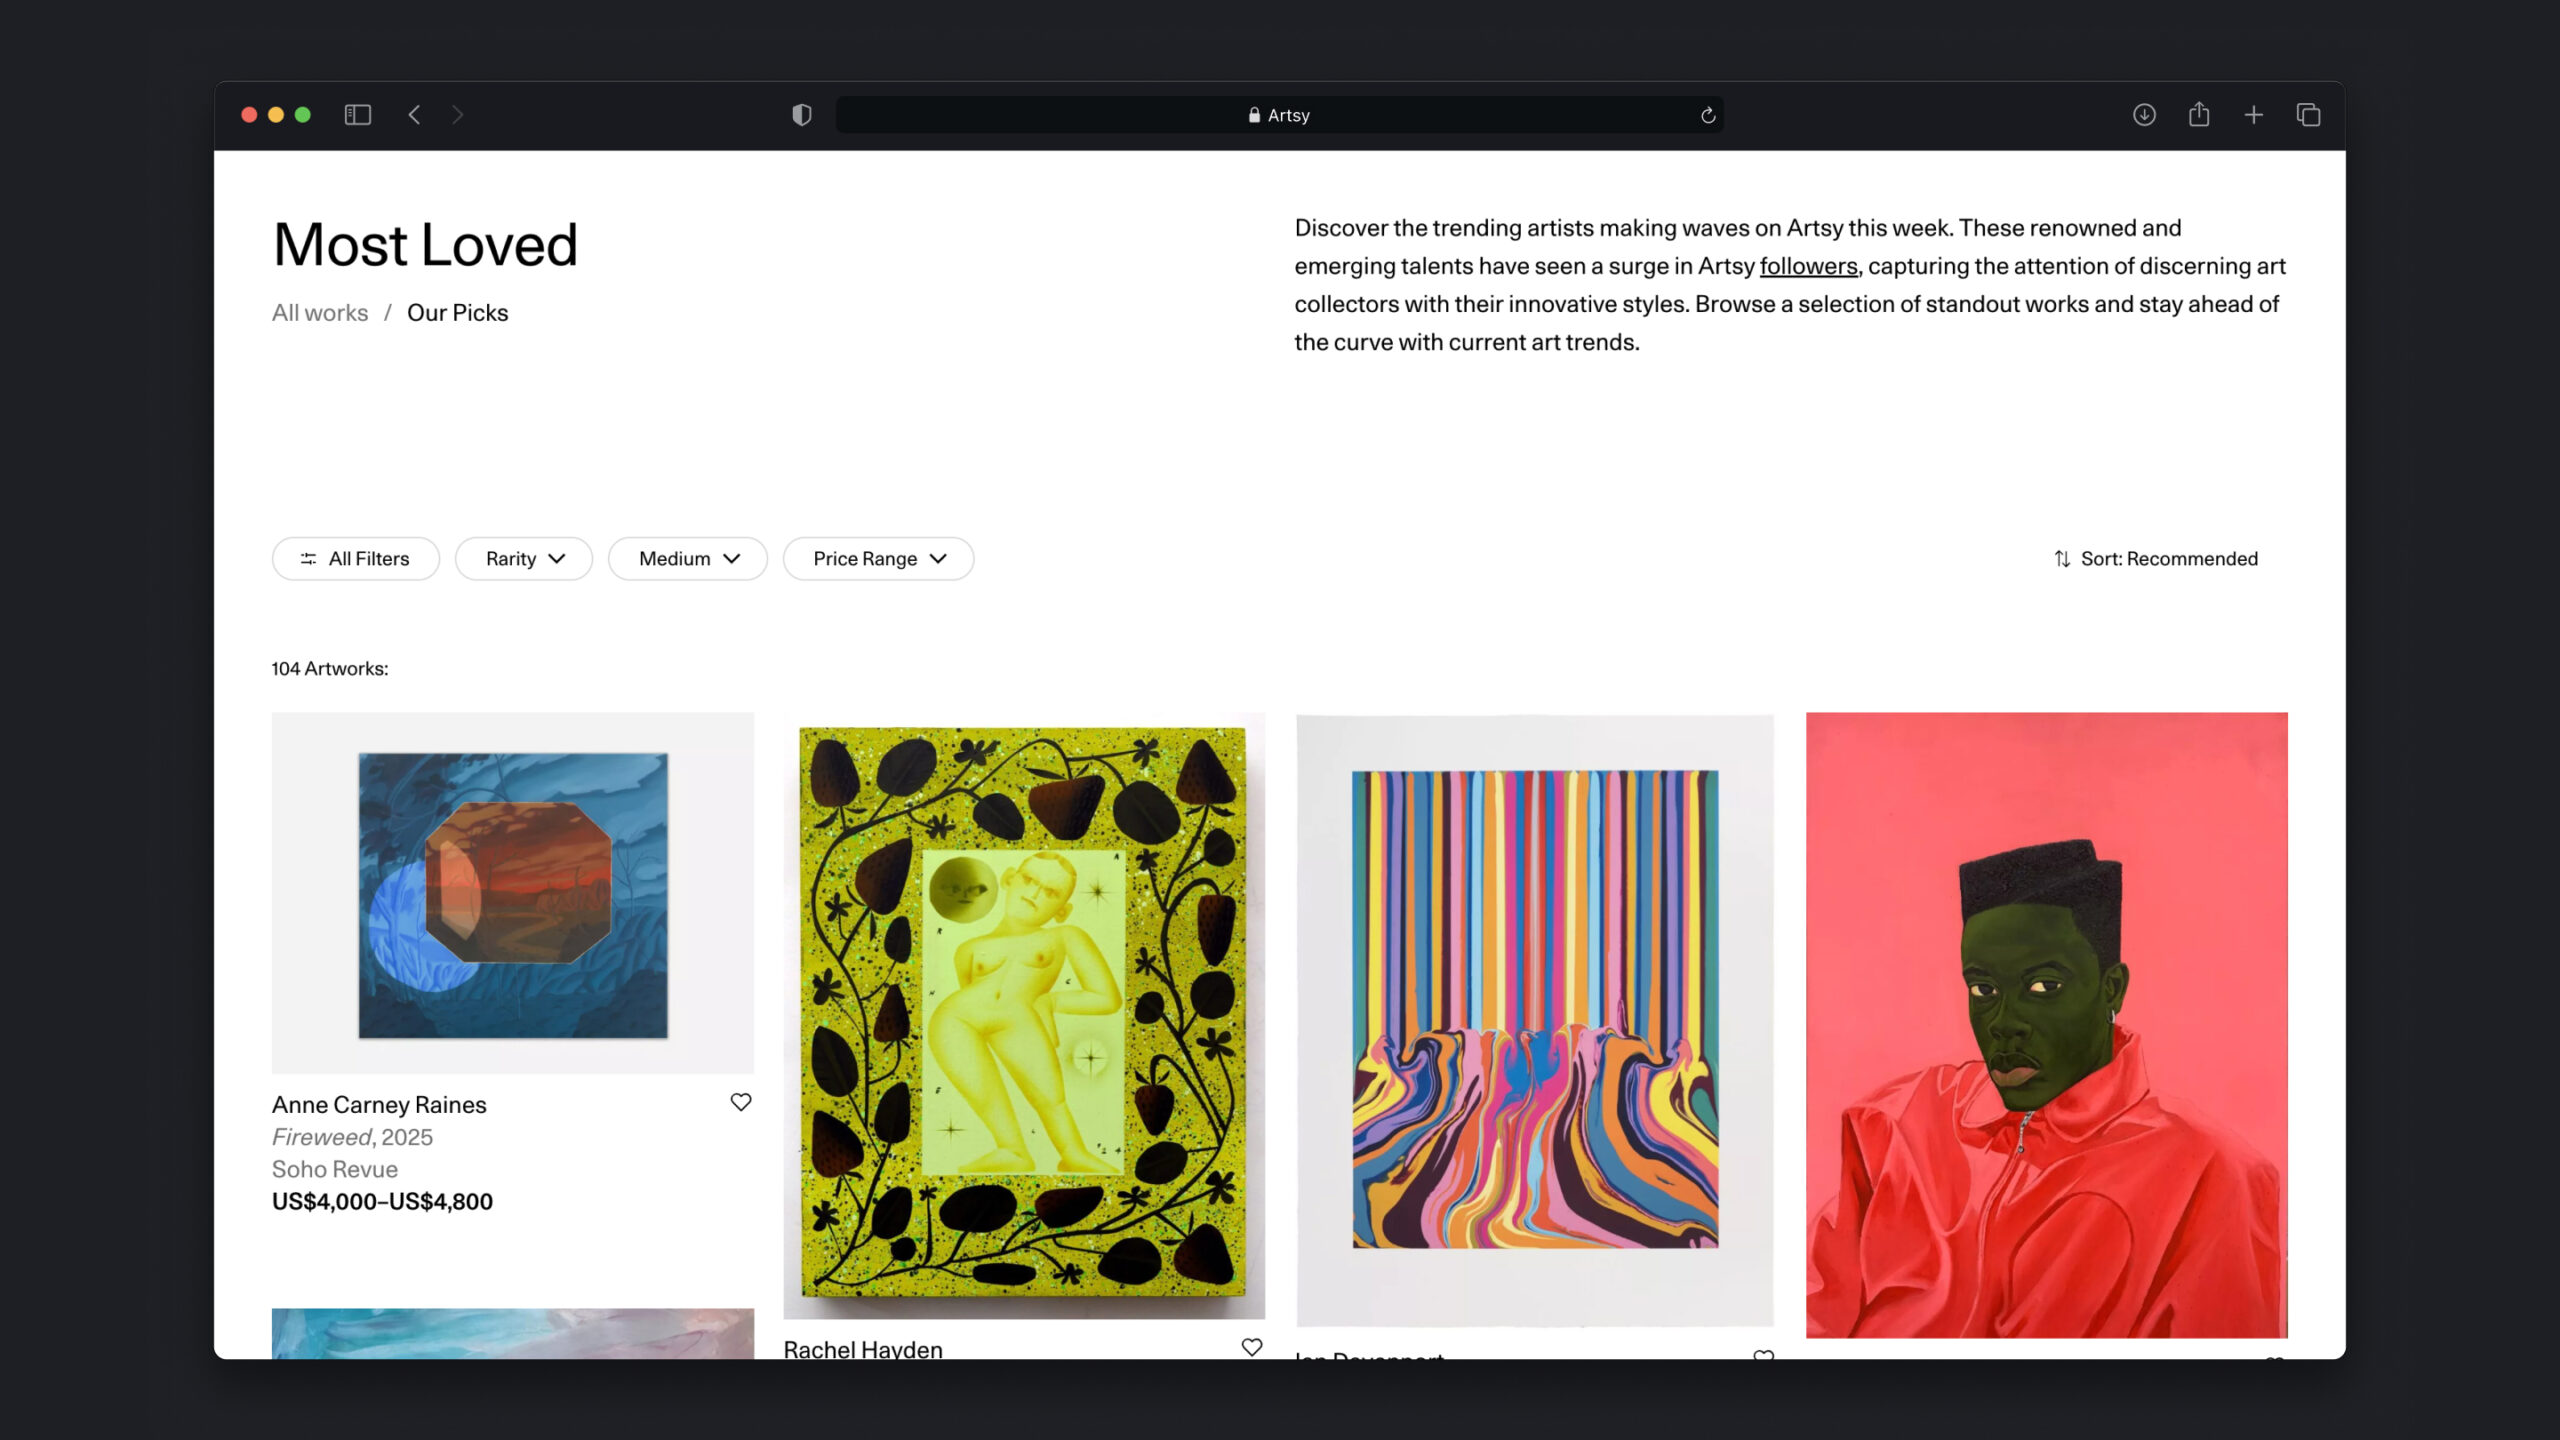Show the tab overview icon
Viewport: 2560px width, 1440px height.
2308,115
